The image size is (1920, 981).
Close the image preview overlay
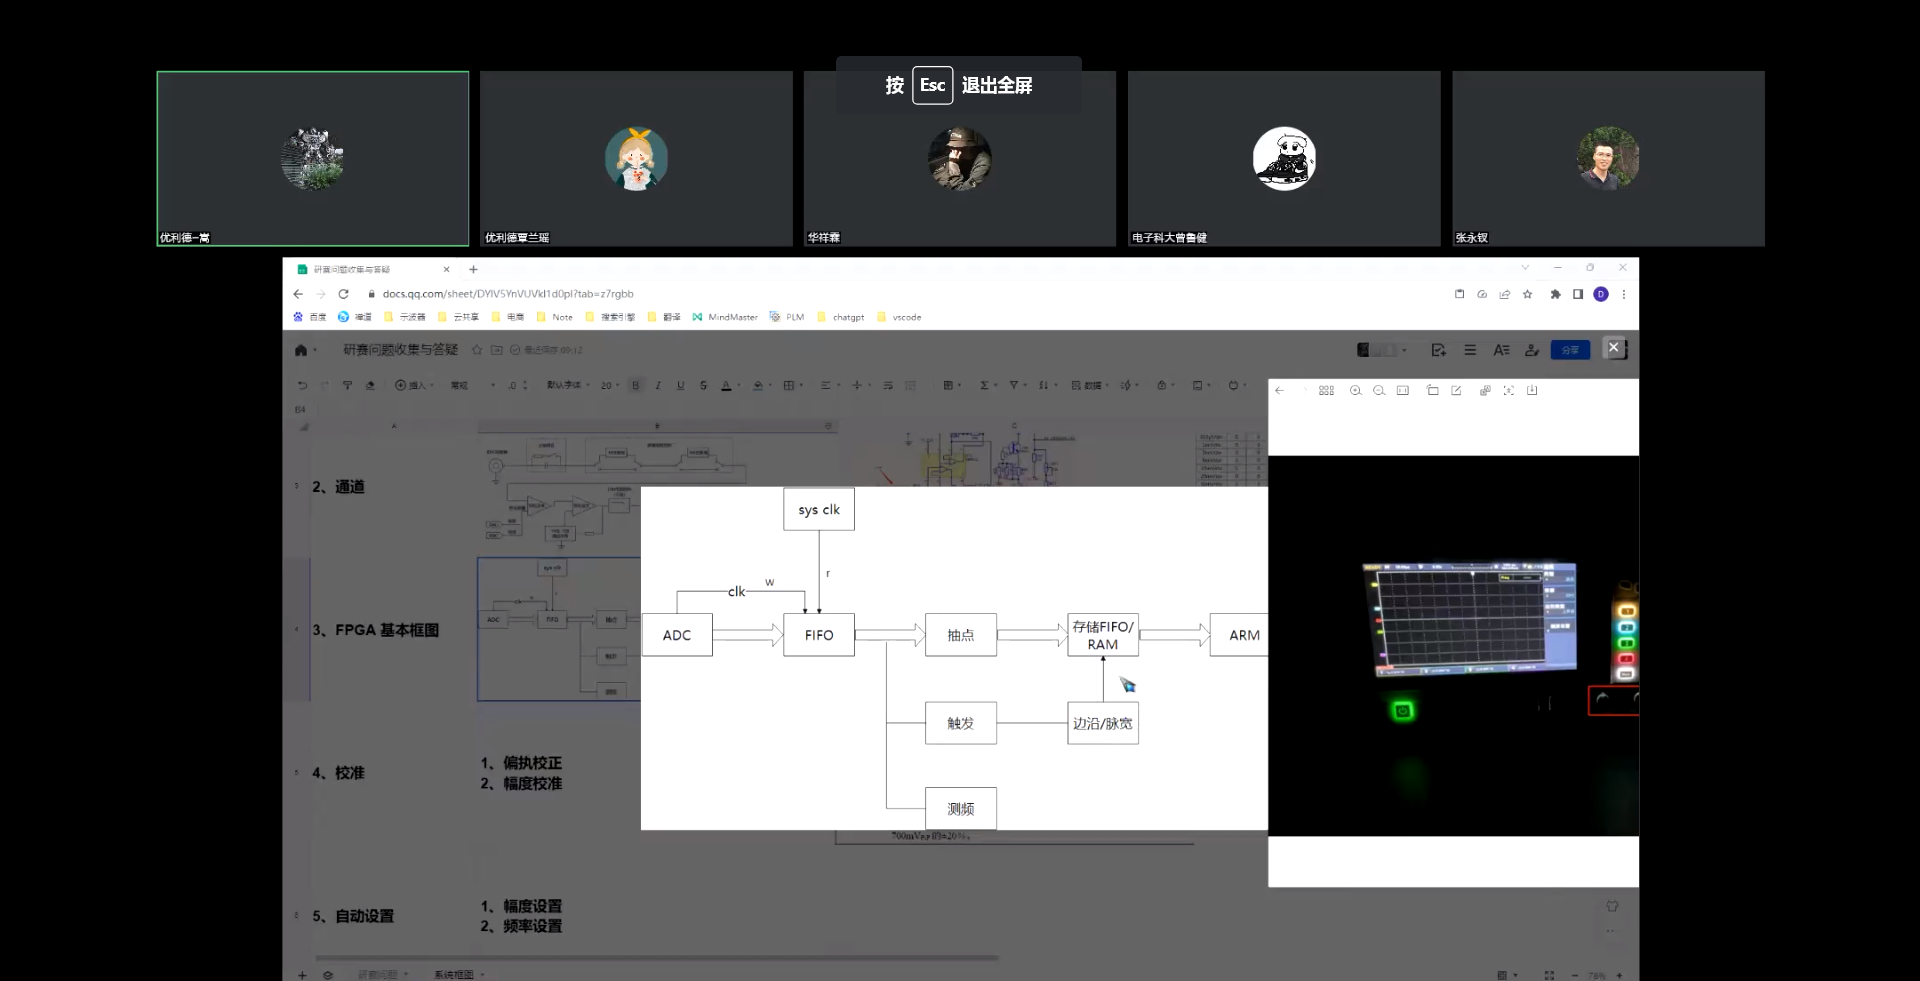pyautogui.click(x=1613, y=348)
